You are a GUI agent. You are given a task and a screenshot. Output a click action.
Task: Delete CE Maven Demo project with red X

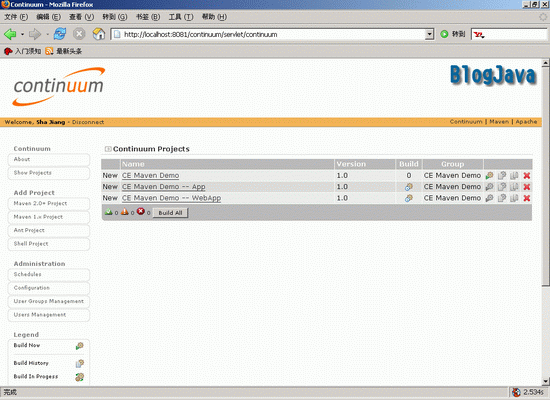(x=526, y=175)
